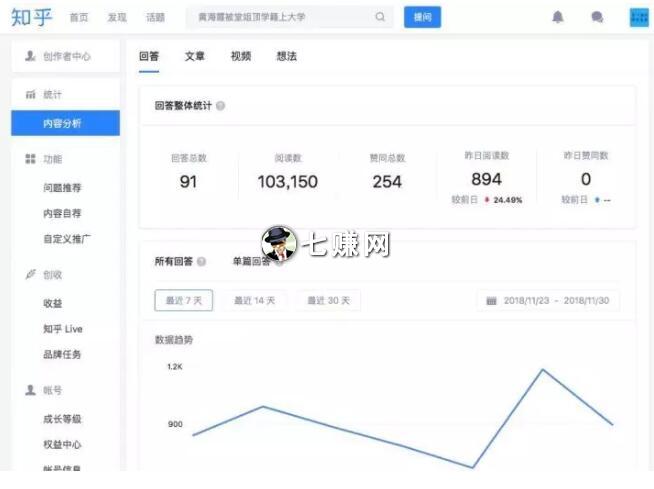Click the calendar icon in date range
The height and width of the screenshot is (489, 654).
coord(491,301)
